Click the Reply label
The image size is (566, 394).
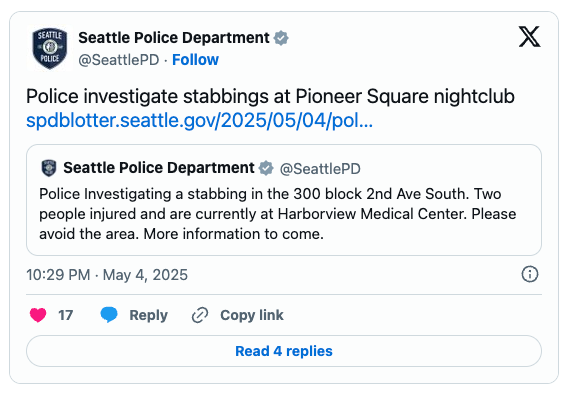148,315
